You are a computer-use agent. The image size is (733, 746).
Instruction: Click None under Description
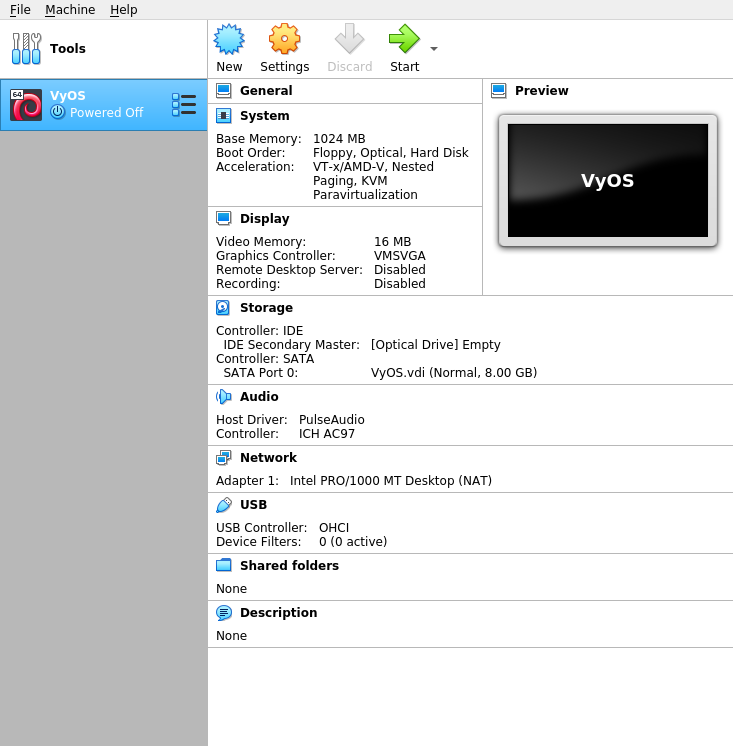[231, 636]
